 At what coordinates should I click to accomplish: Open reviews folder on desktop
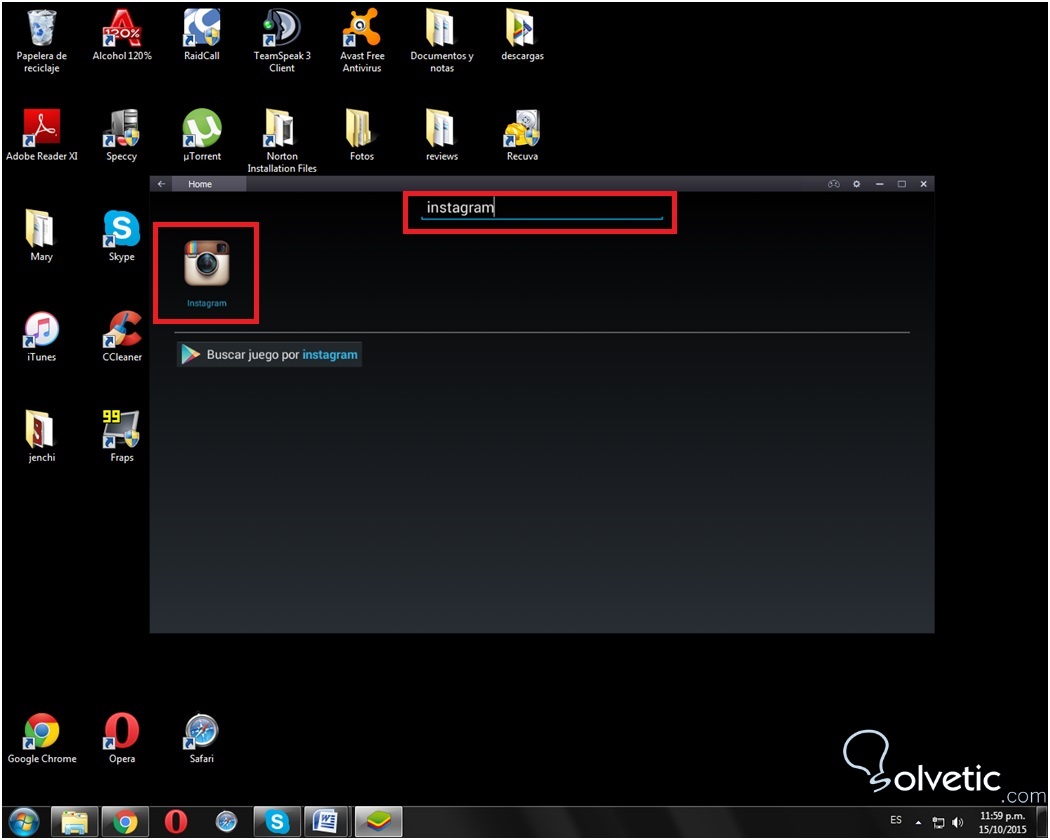442,135
